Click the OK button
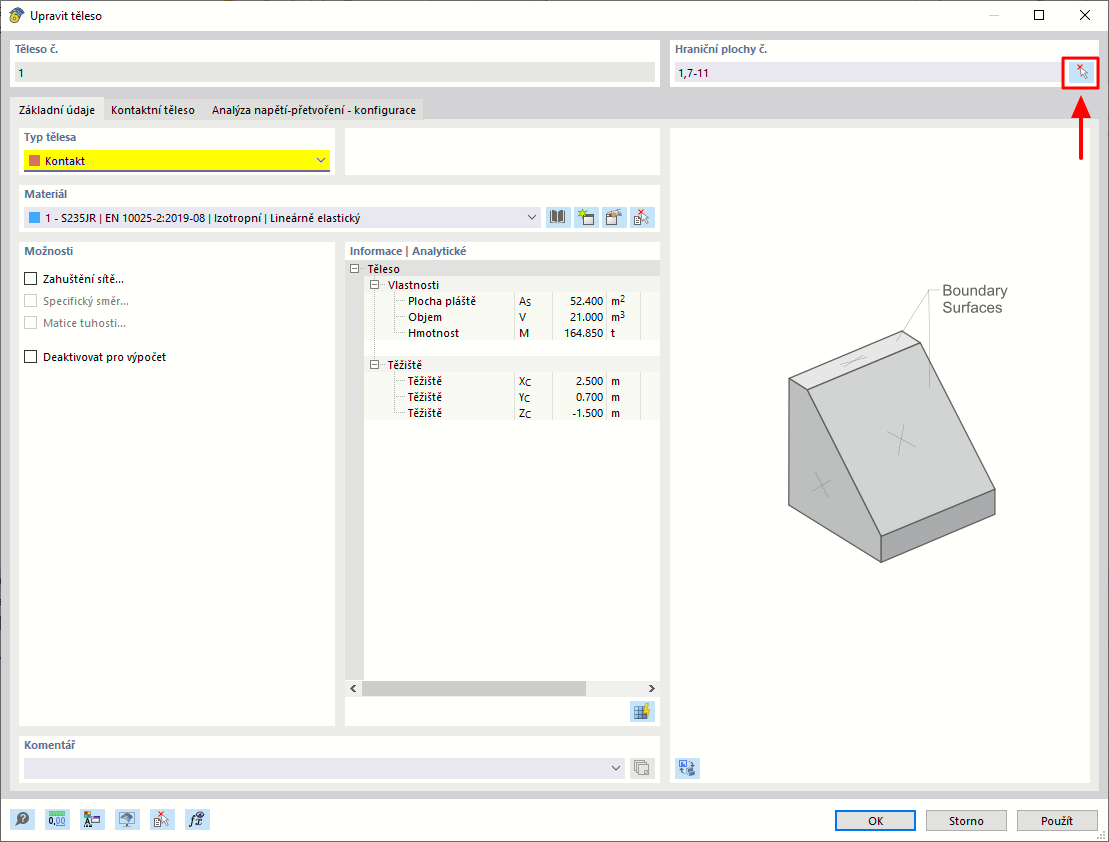This screenshot has height=842, width=1109. [x=876, y=821]
